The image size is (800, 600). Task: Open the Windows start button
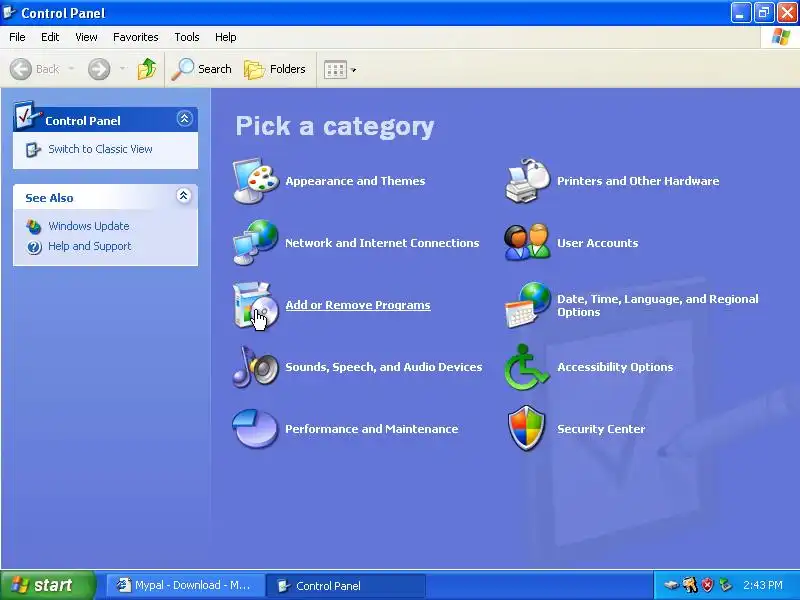tap(47, 585)
